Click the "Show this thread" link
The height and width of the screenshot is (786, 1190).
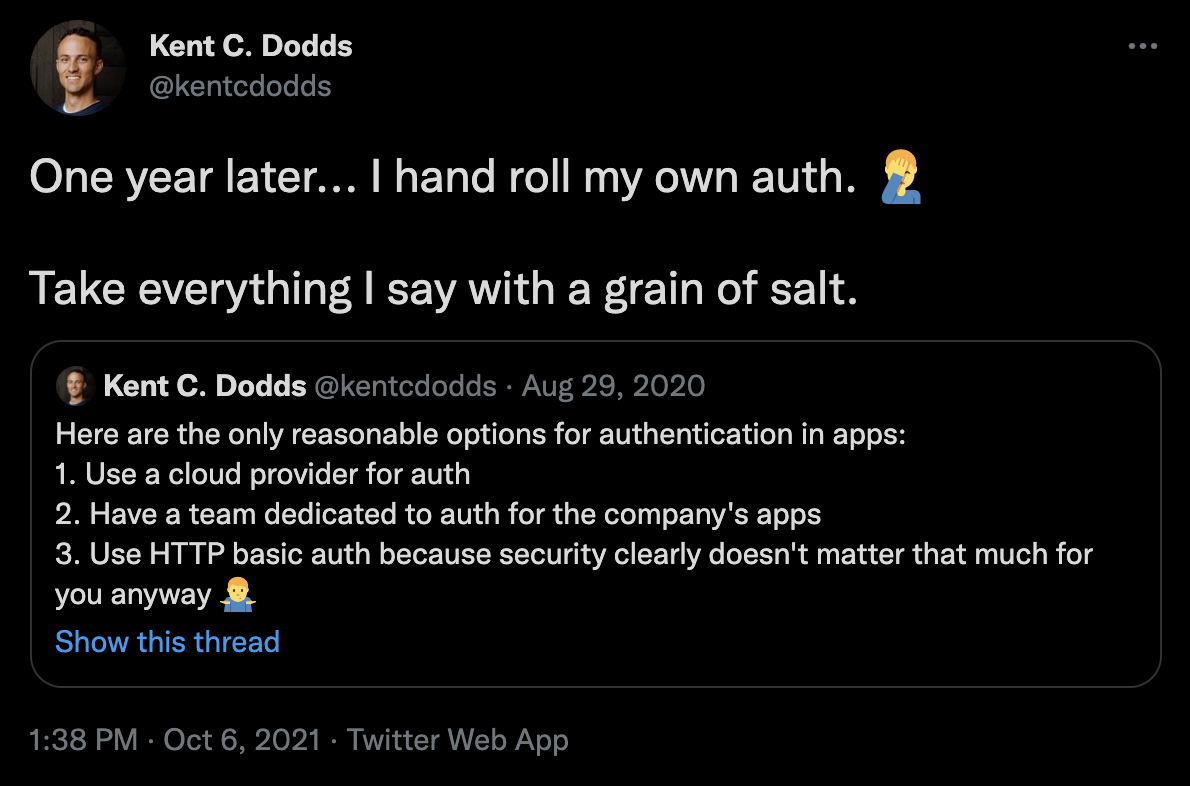point(167,642)
